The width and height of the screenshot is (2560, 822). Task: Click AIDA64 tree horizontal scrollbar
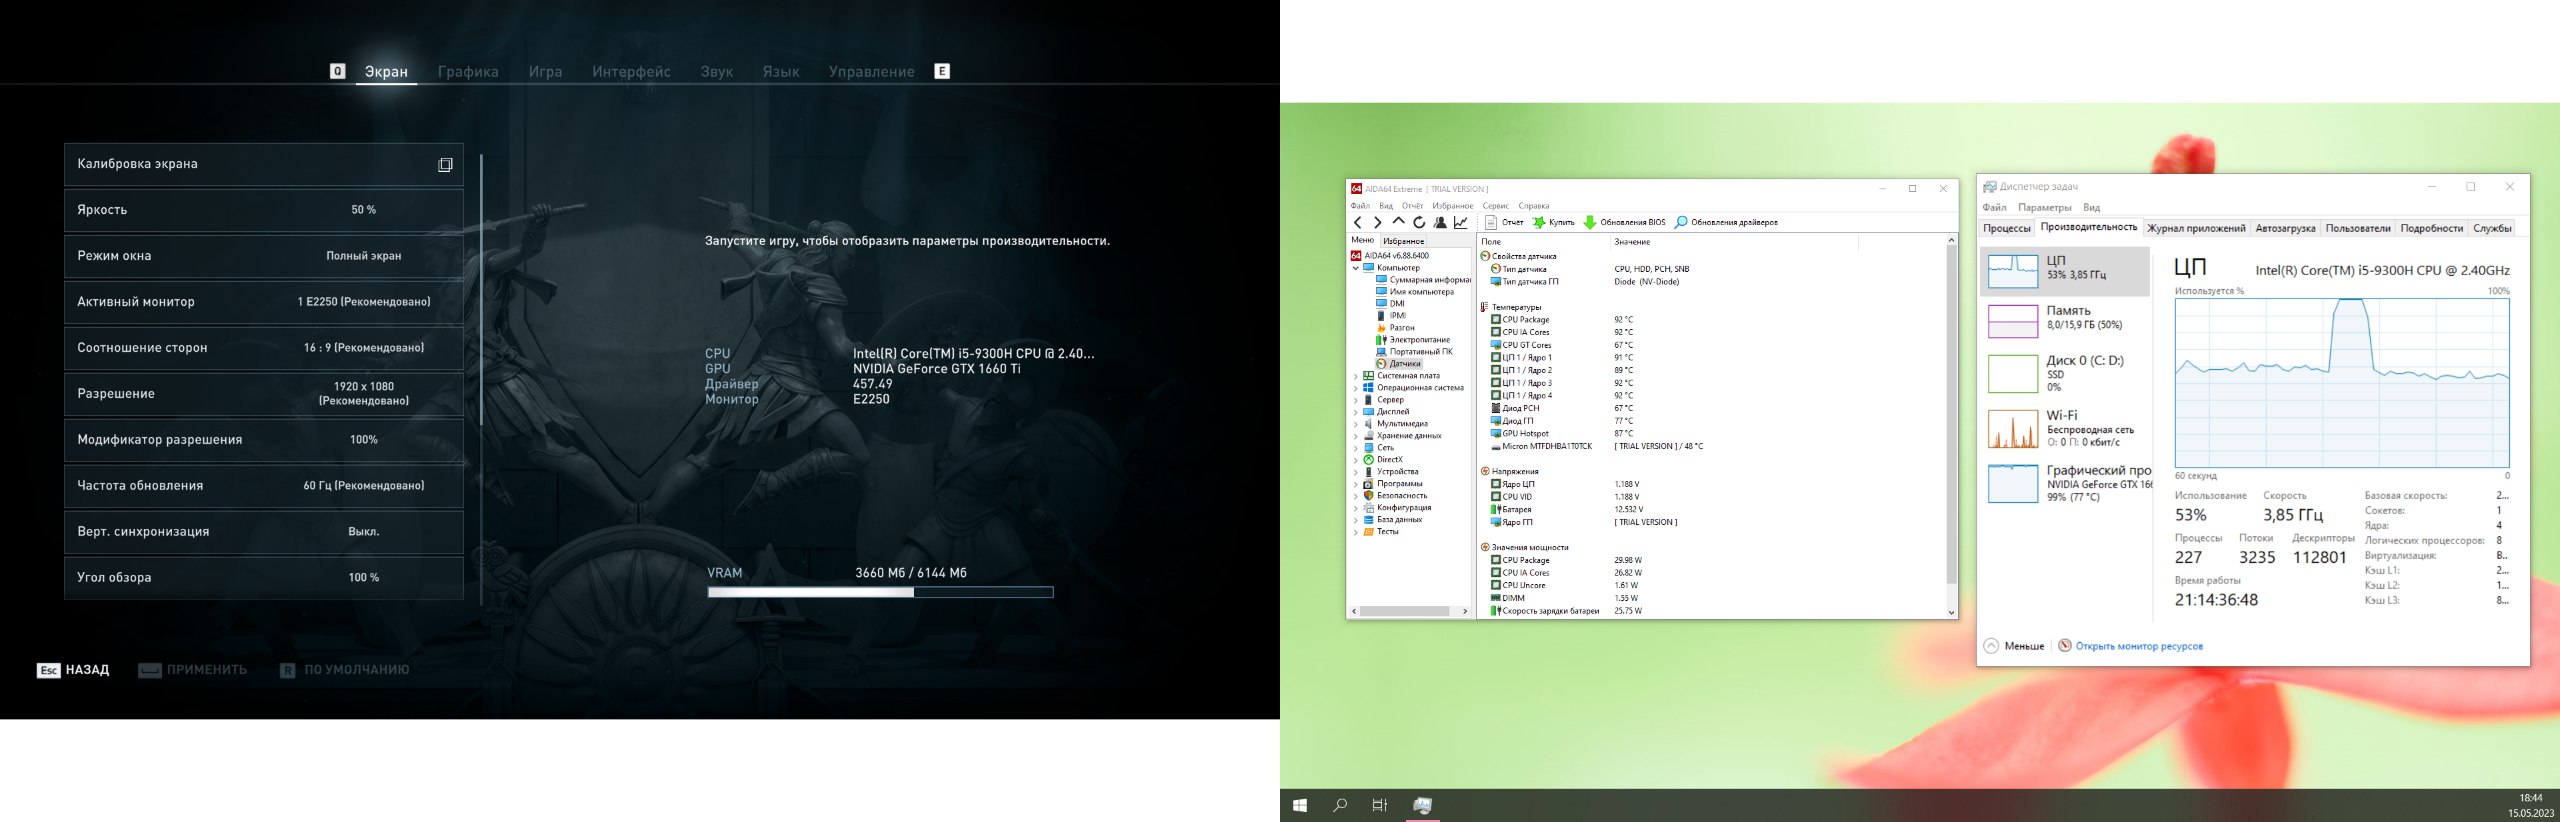[x=1405, y=611]
